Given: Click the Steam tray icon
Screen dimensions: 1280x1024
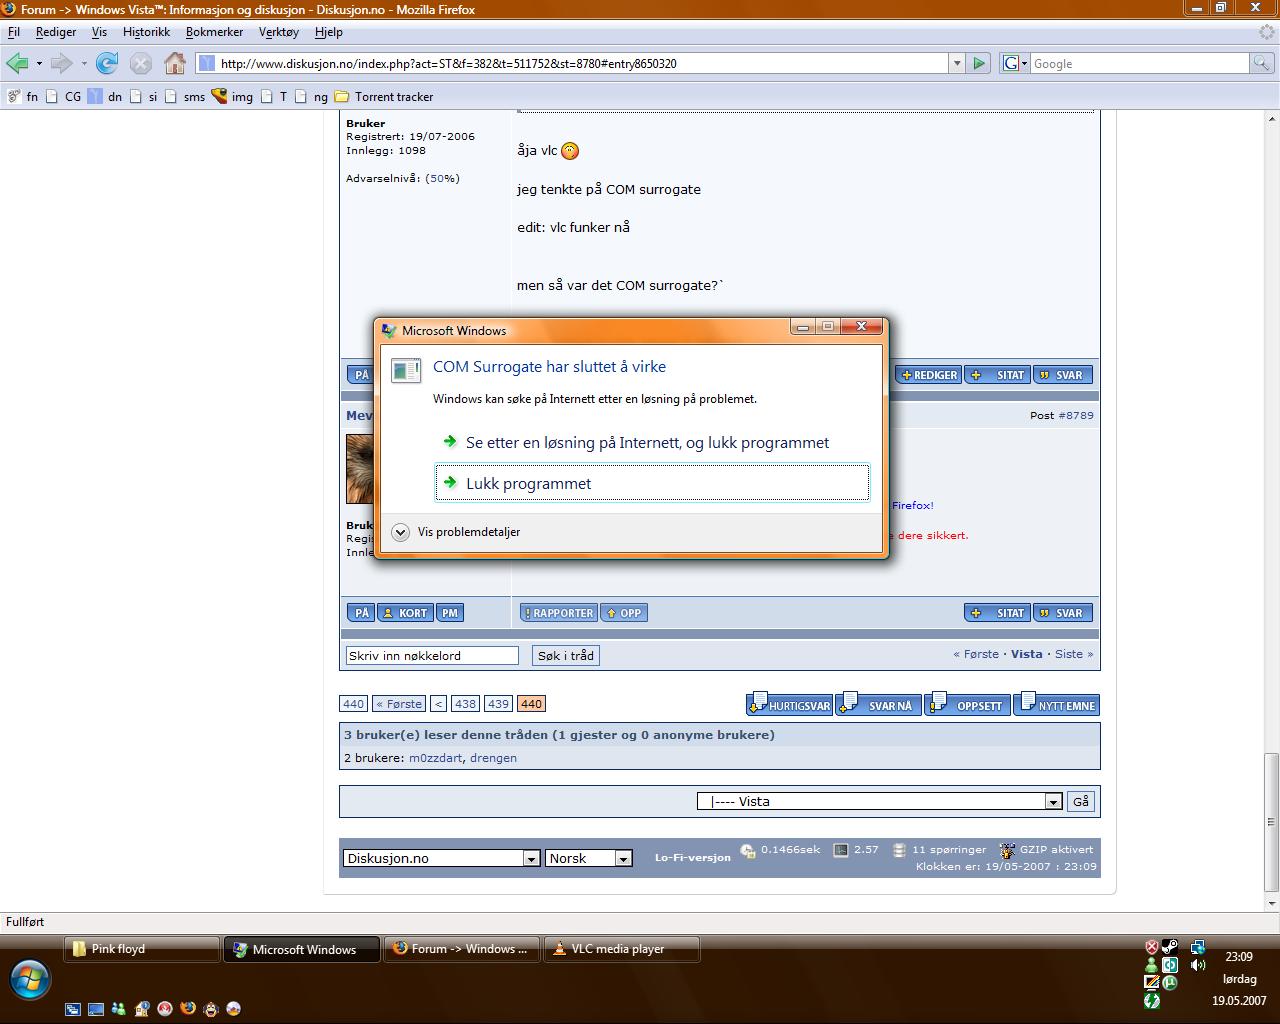Looking at the screenshot, I should 1170,947.
